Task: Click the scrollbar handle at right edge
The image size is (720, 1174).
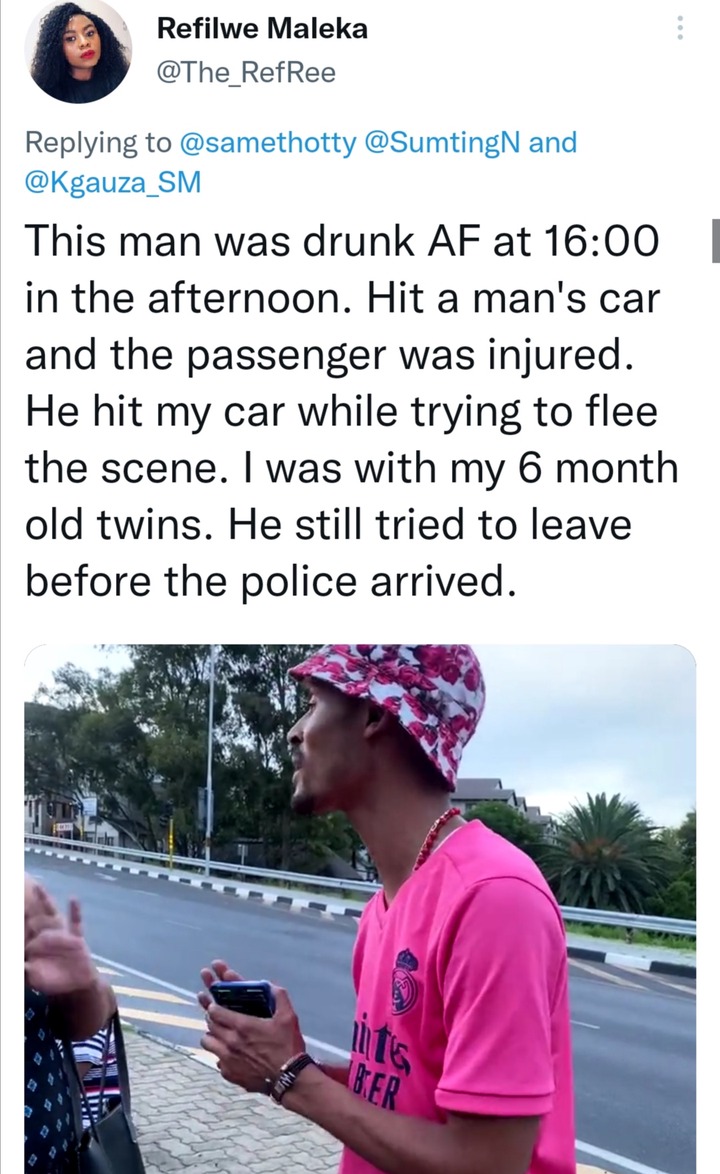Action: pyautogui.click(x=716, y=240)
